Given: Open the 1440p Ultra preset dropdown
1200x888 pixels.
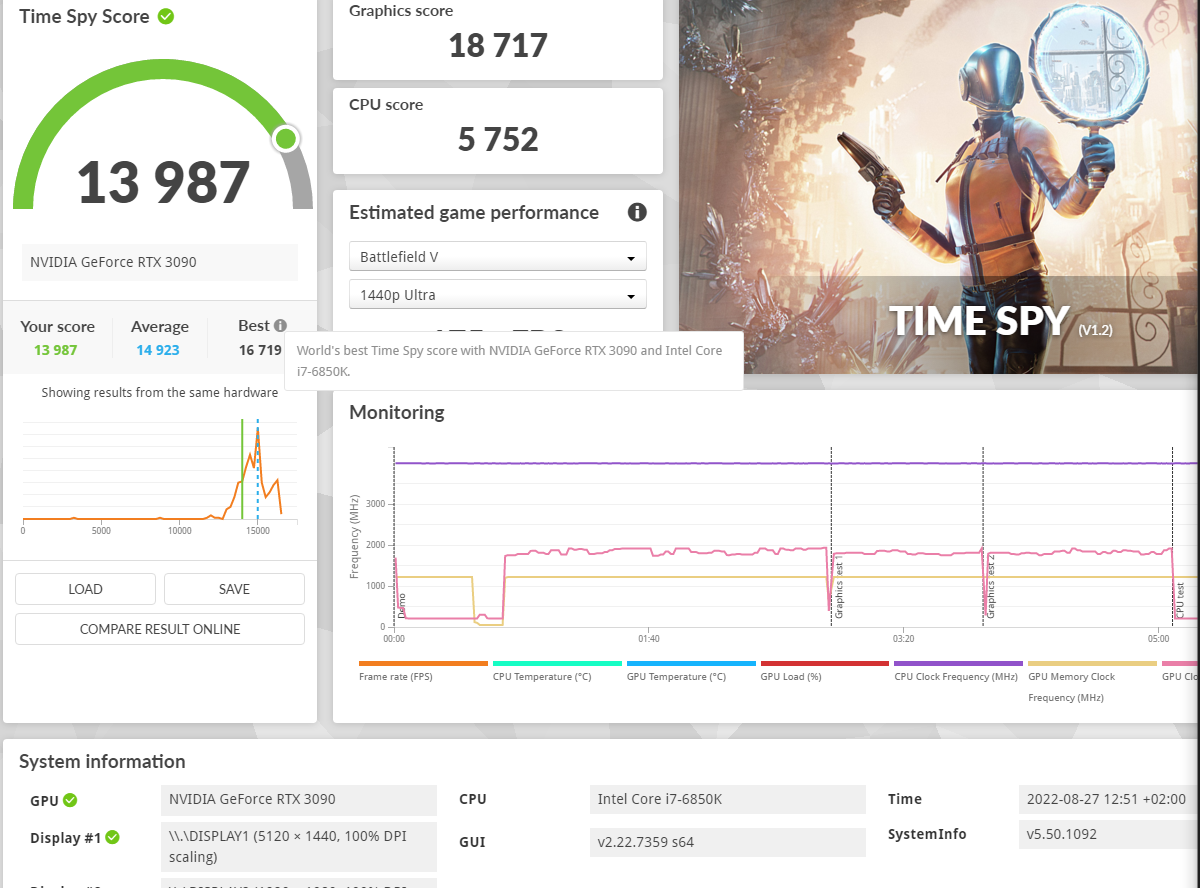Looking at the screenshot, I should [498, 295].
